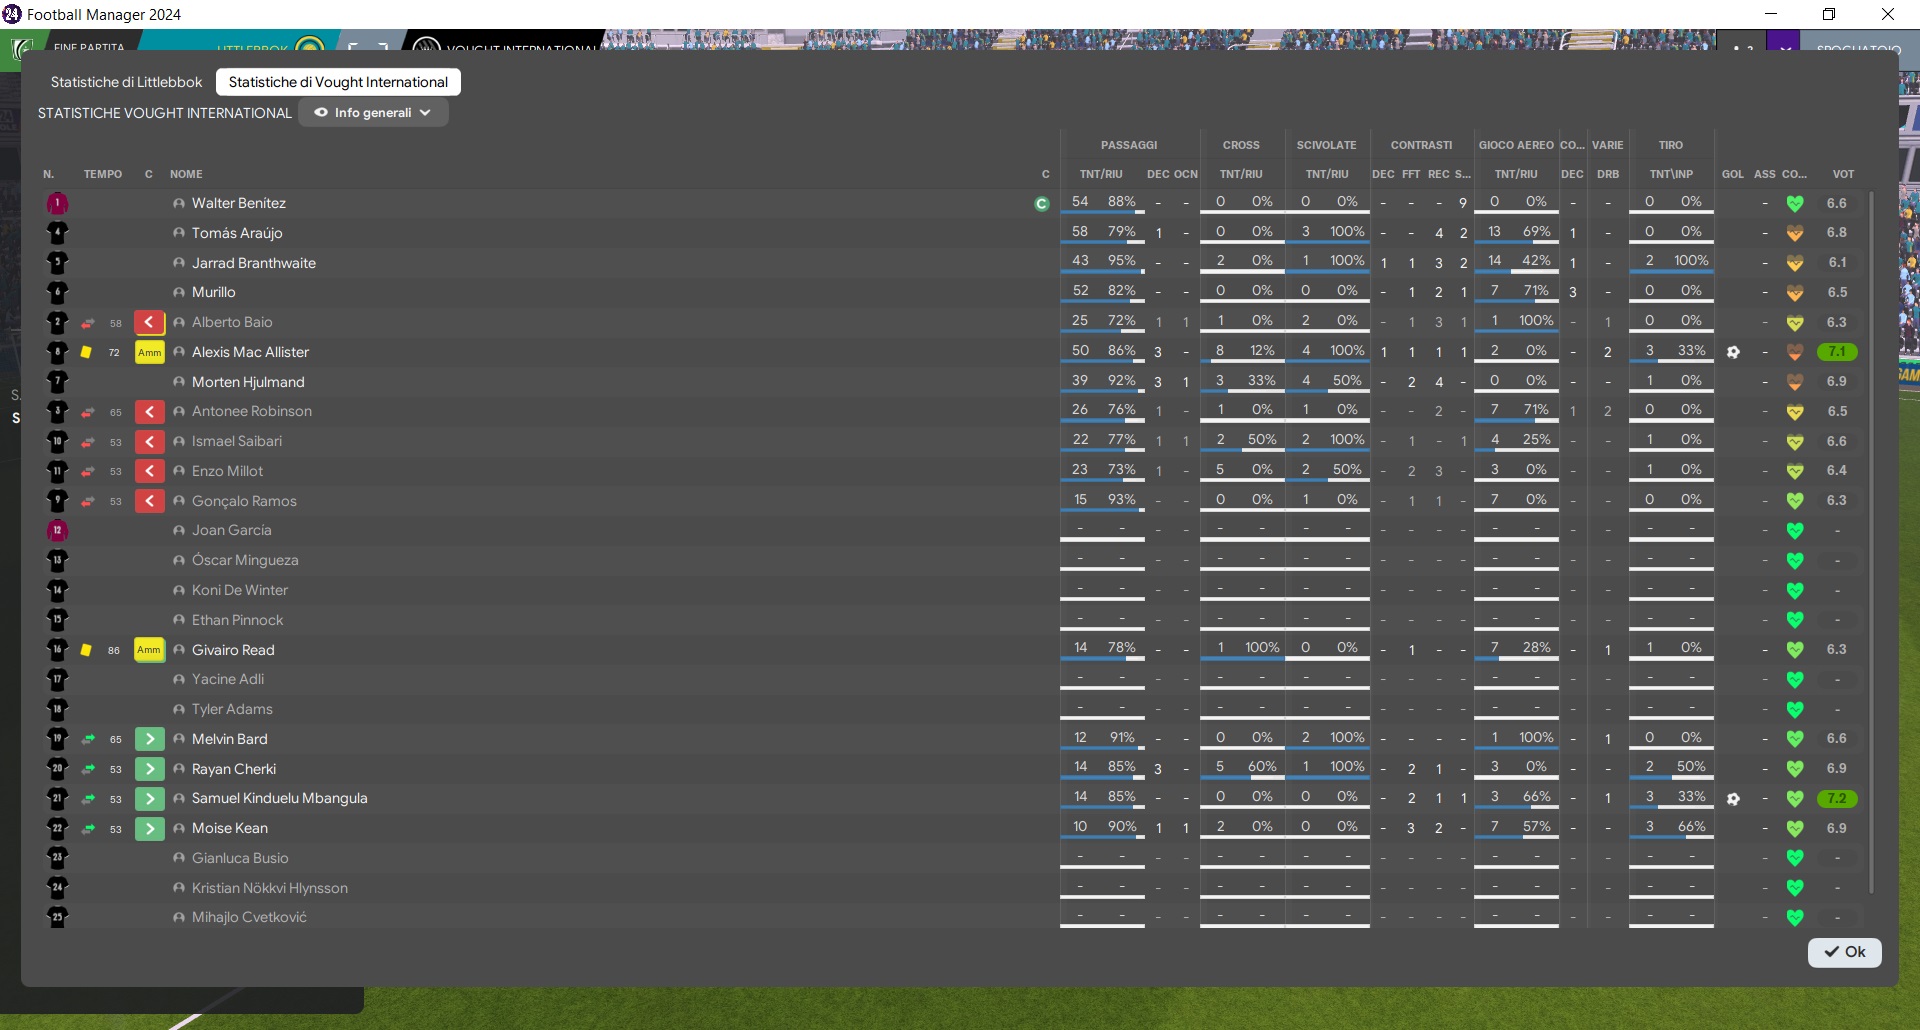
Task: Sort by the VOT rating column header
Action: (1843, 174)
